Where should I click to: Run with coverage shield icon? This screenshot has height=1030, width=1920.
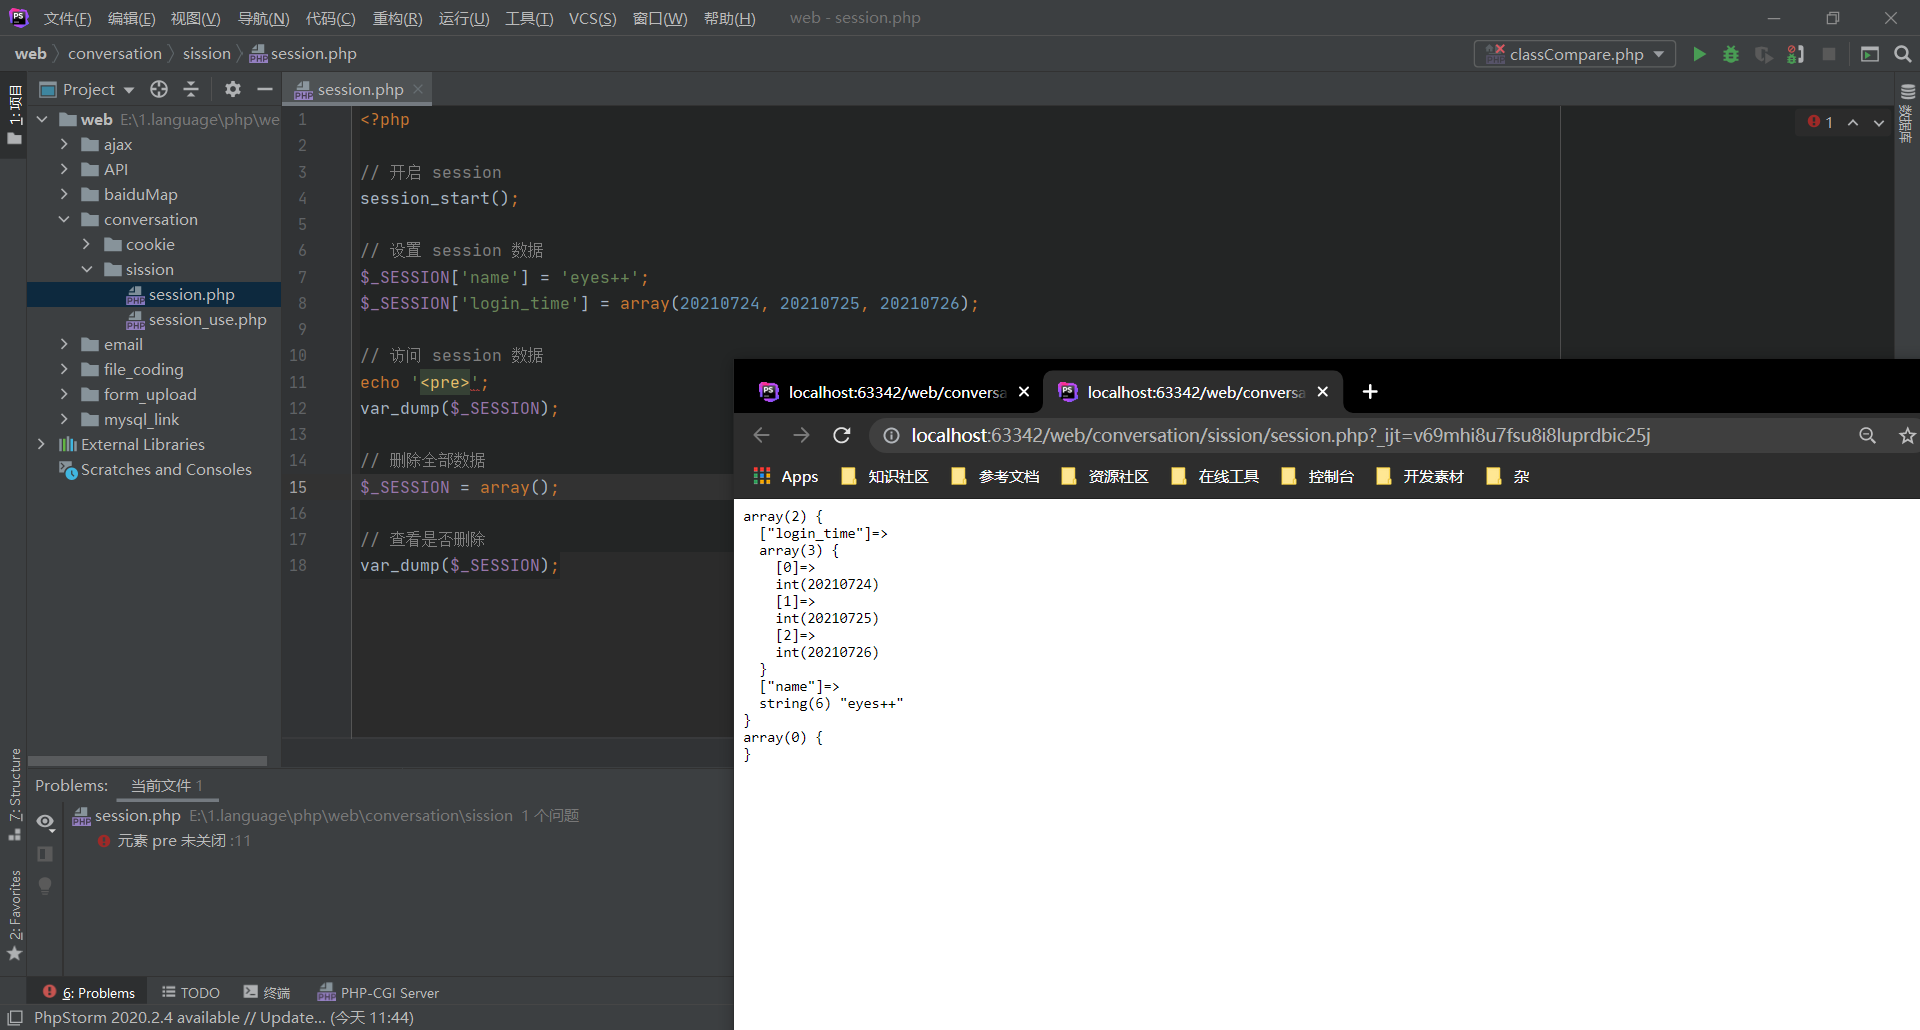click(x=1763, y=54)
